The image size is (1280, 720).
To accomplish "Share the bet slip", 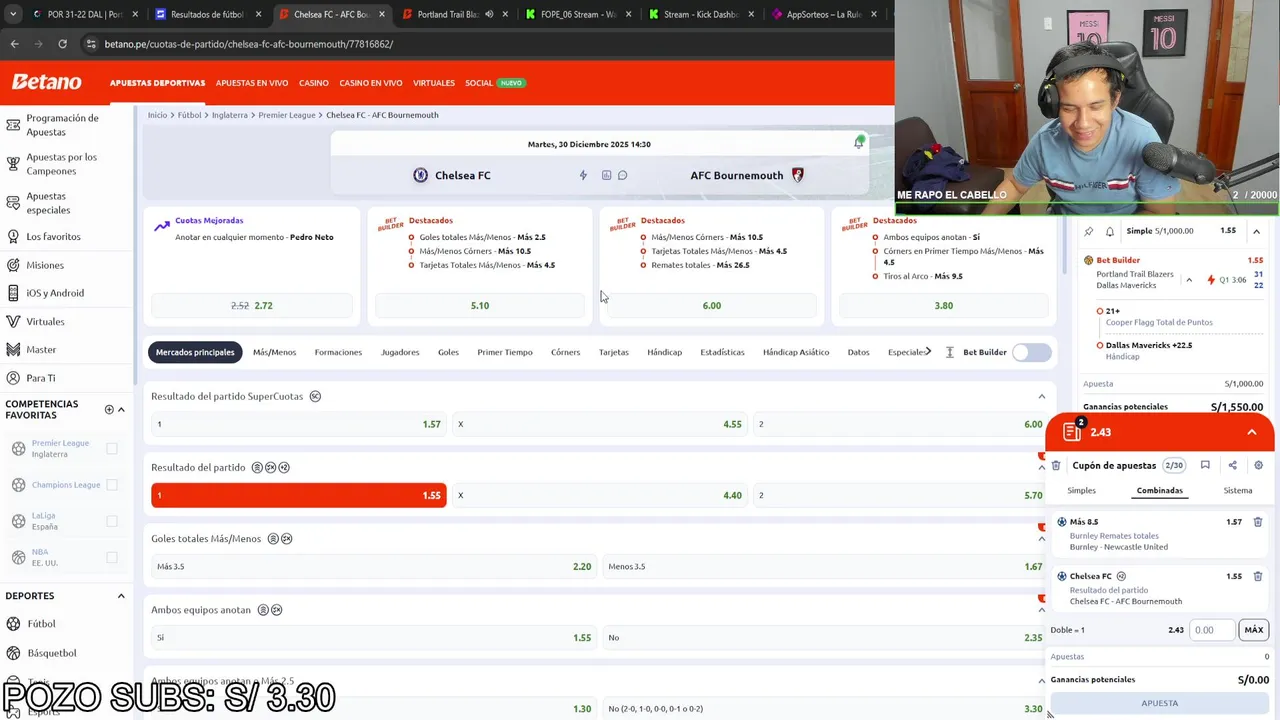I will tap(1232, 465).
